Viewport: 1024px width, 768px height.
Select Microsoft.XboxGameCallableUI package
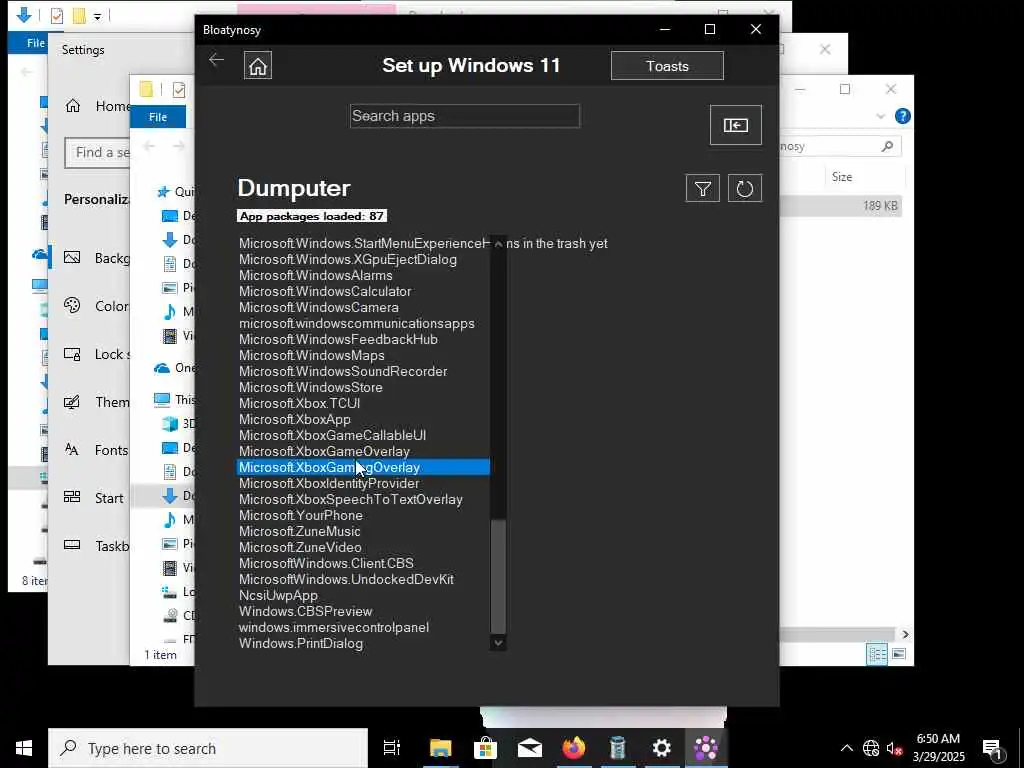332,436
